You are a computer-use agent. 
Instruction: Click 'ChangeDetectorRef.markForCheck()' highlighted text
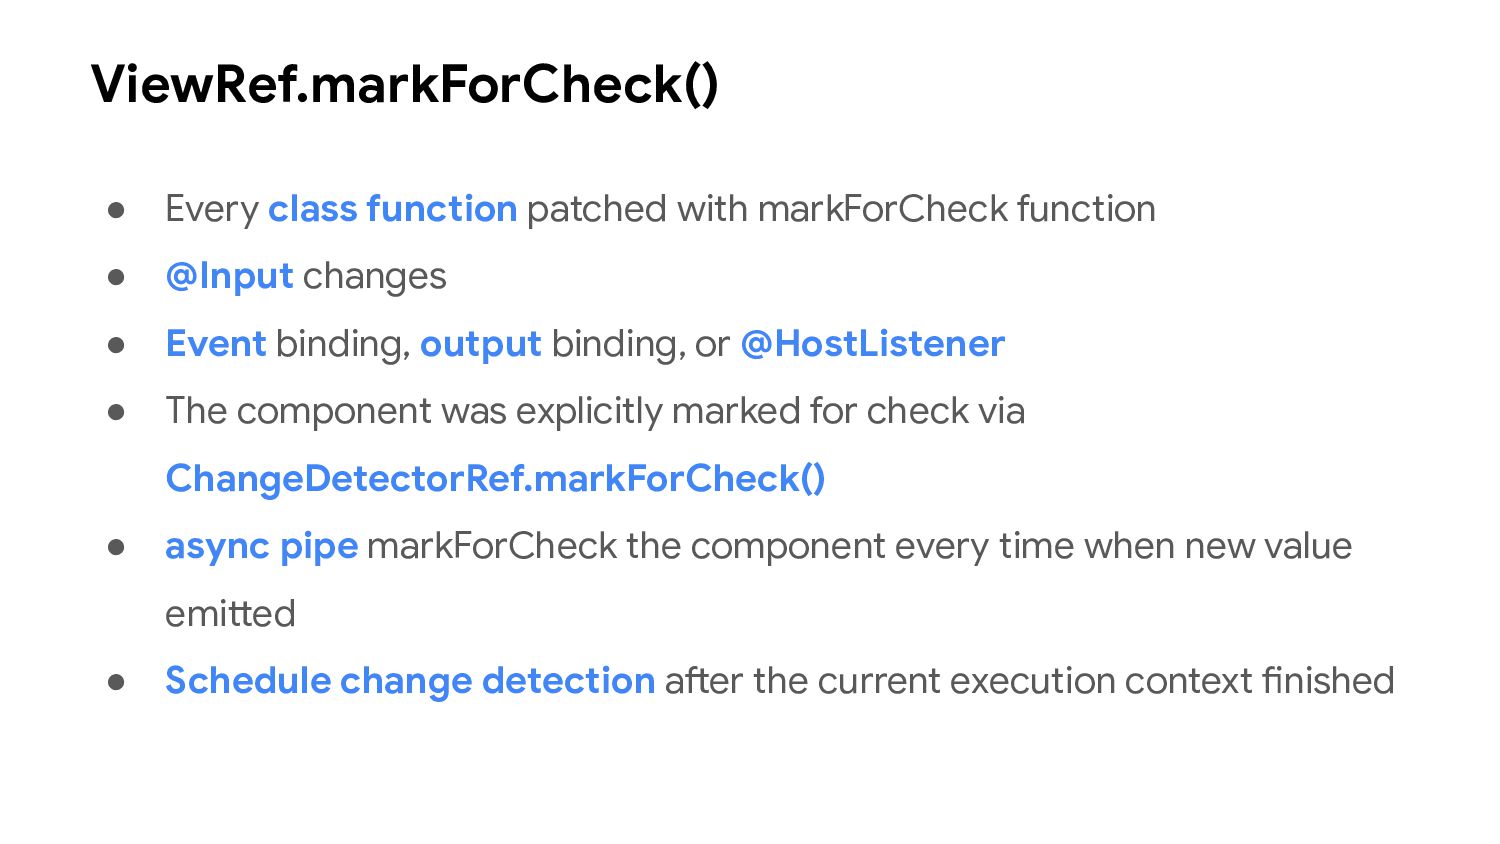point(495,479)
